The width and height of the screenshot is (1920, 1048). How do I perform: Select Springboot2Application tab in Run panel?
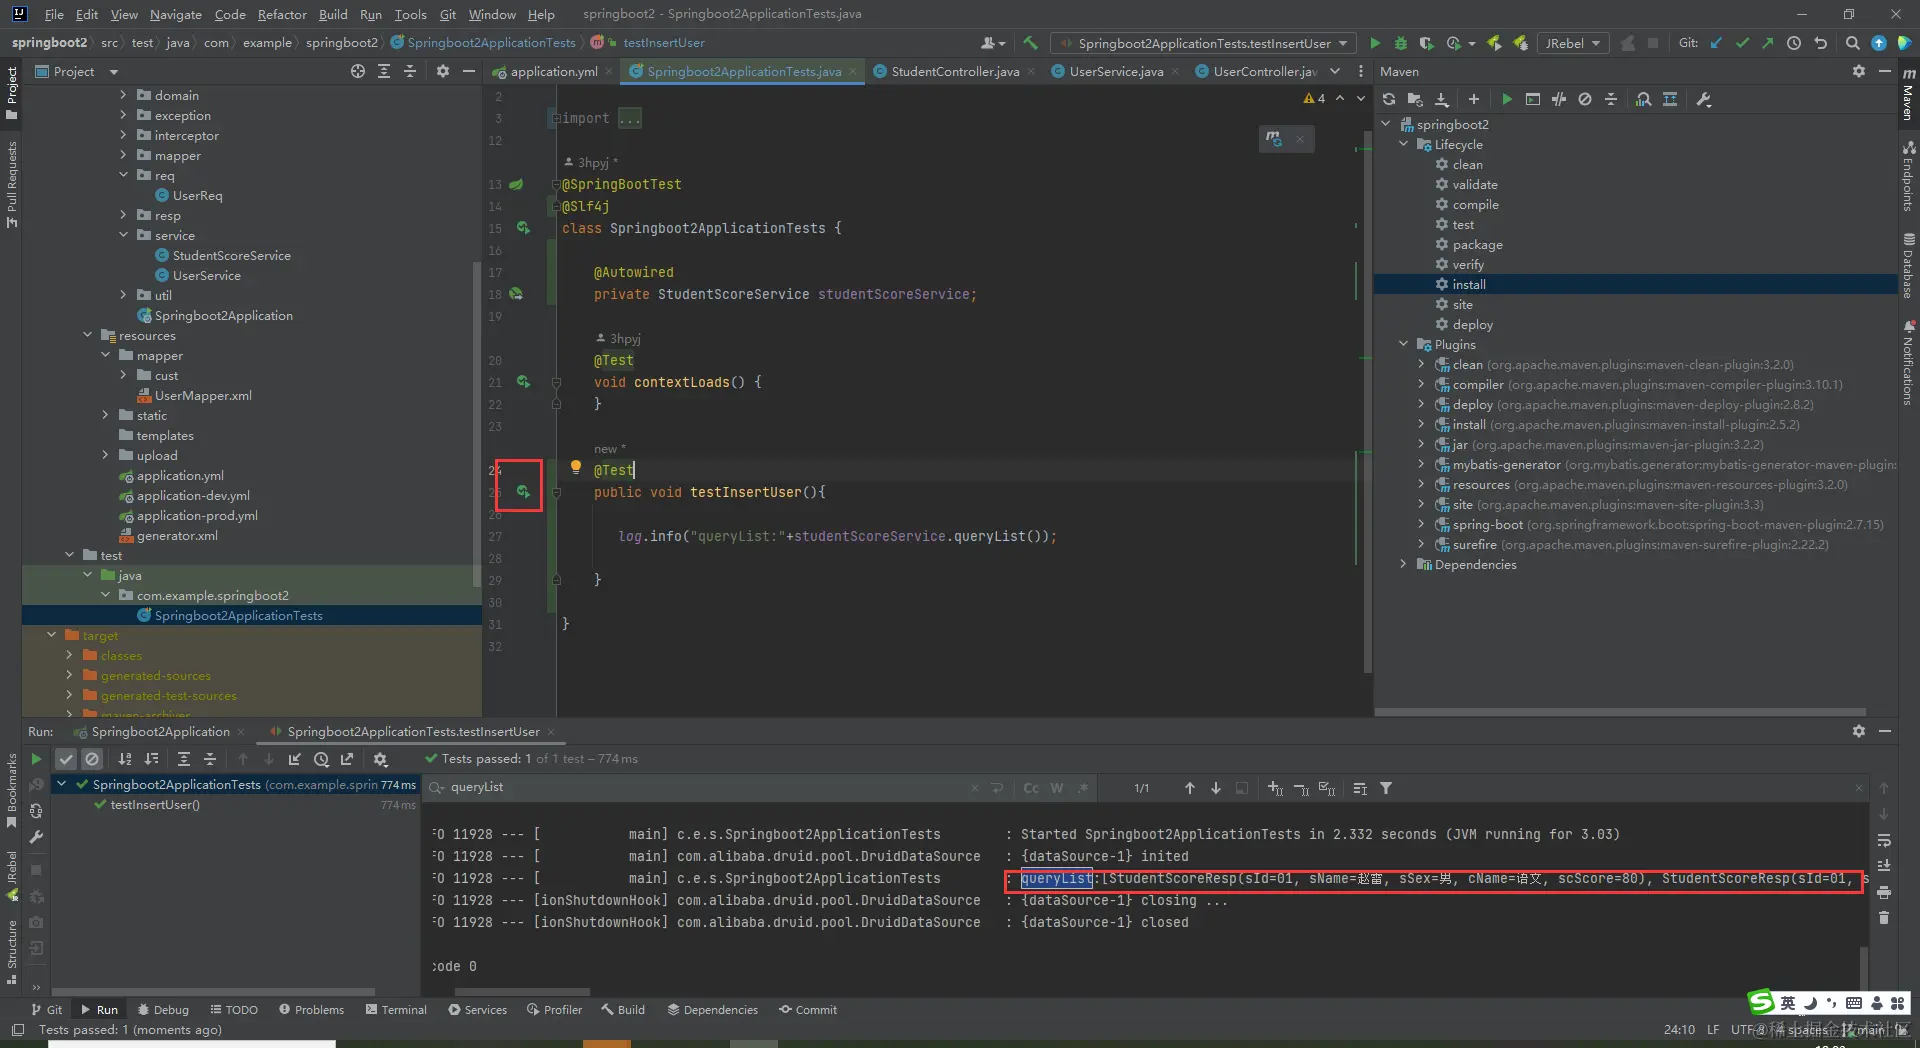click(x=160, y=731)
